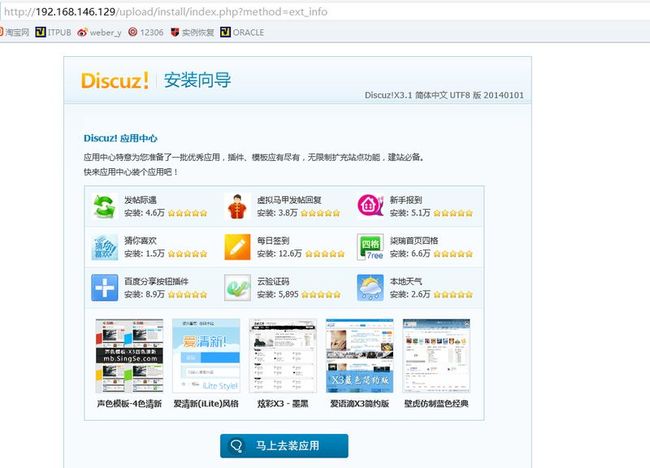Open the ORACLE bookmark label
The image size is (650, 468).
coord(248,32)
